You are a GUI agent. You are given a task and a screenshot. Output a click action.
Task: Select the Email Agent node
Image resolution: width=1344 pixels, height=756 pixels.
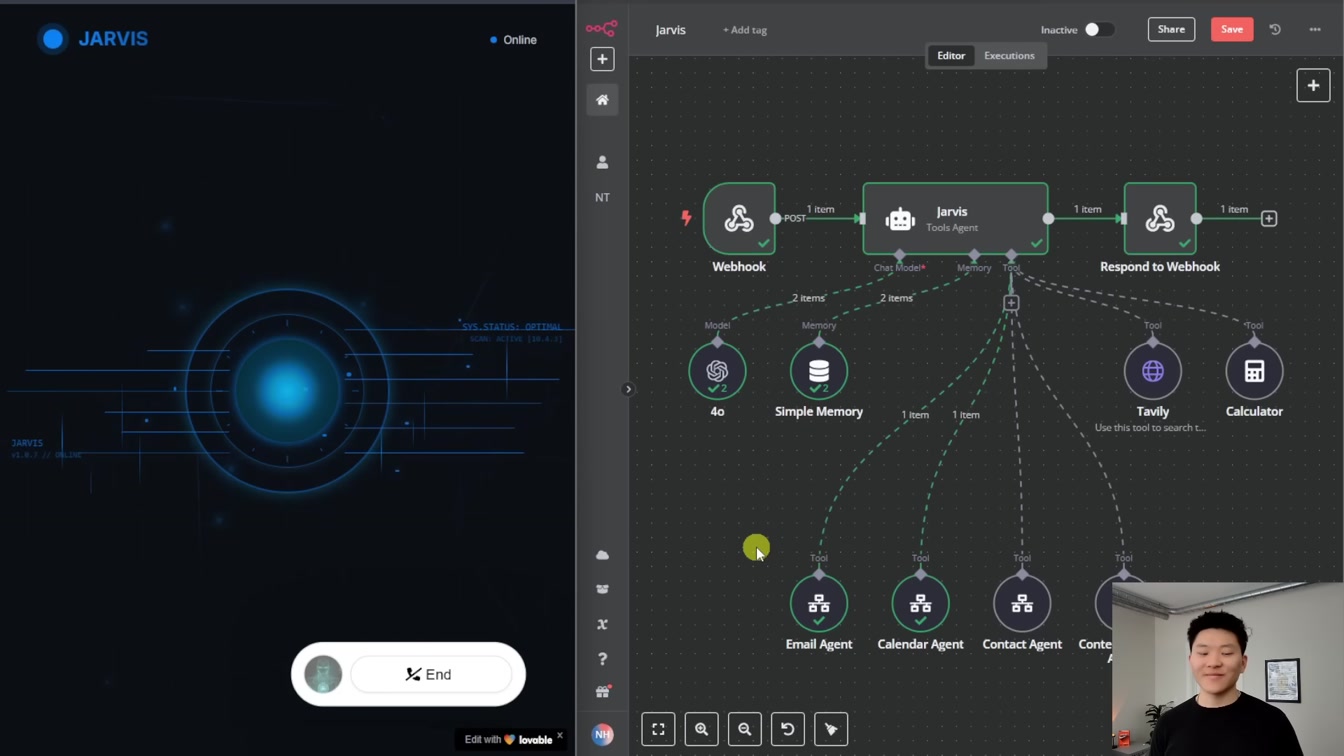tap(819, 604)
